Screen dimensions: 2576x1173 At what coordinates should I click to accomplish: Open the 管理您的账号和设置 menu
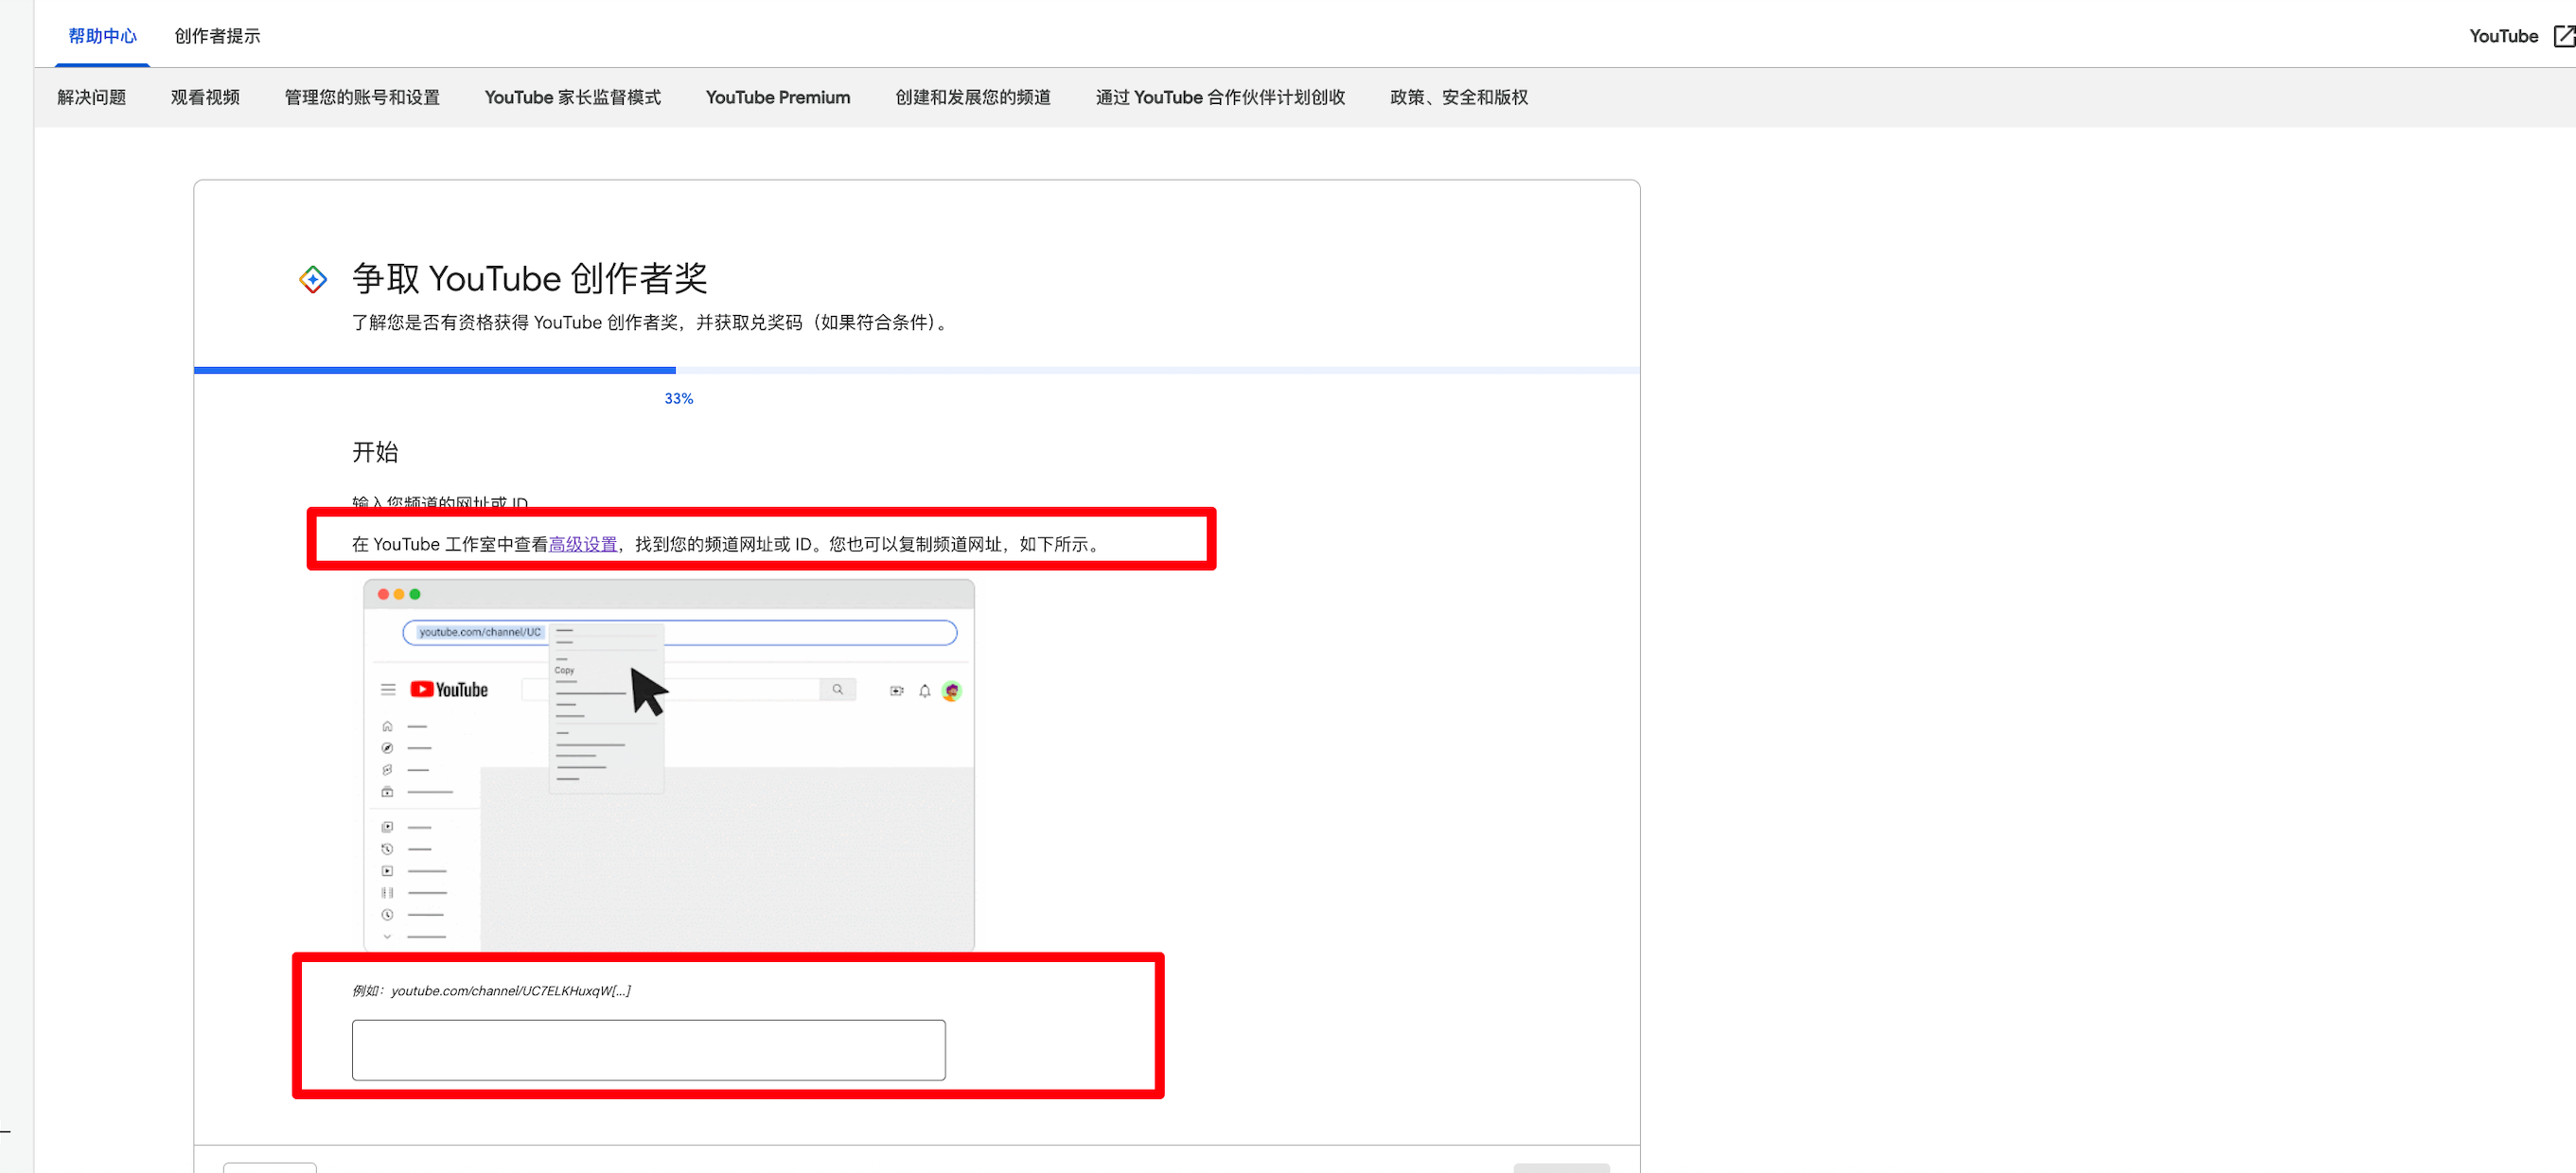(x=362, y=97)
